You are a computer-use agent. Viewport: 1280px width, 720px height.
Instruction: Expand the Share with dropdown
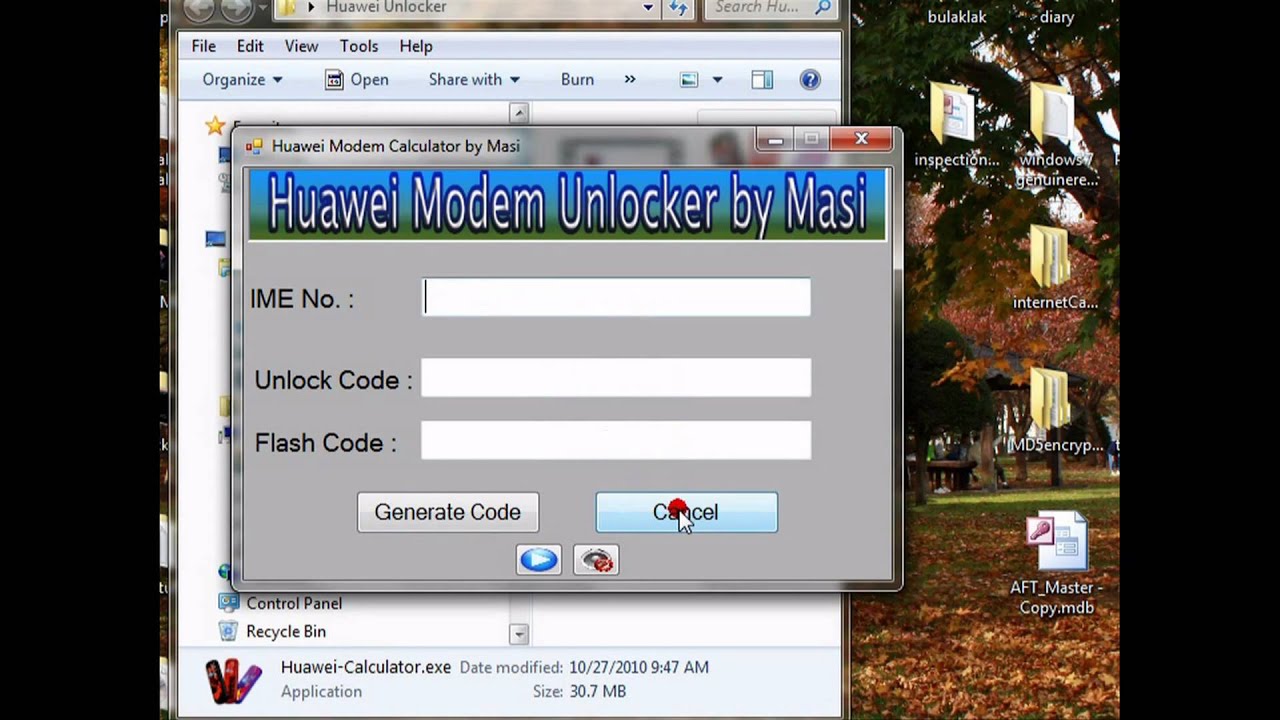(x=474, y=80)
